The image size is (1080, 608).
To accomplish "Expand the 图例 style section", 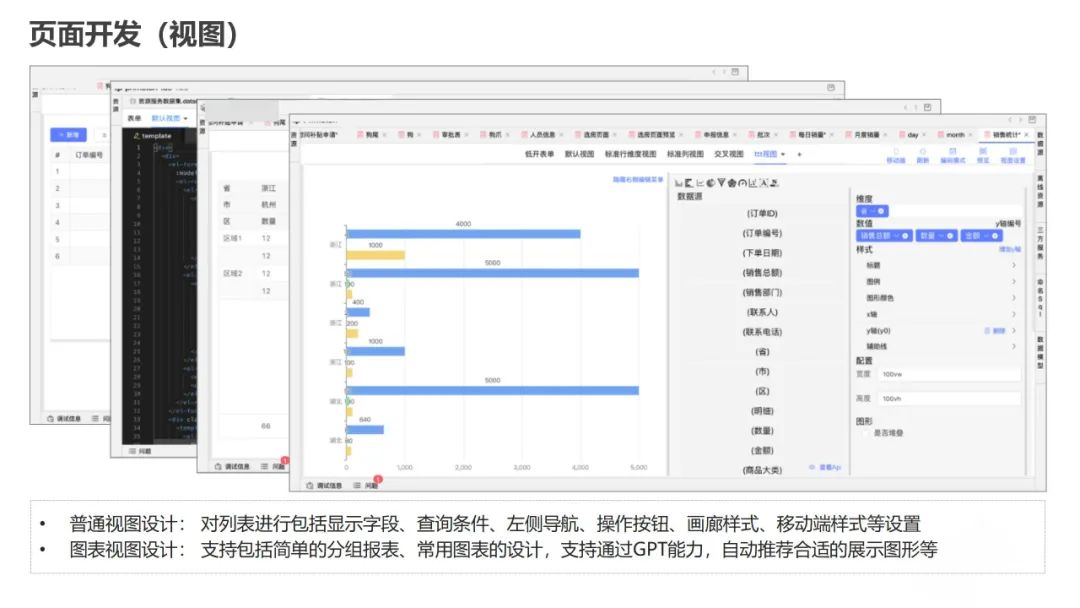I will (940, 282).
